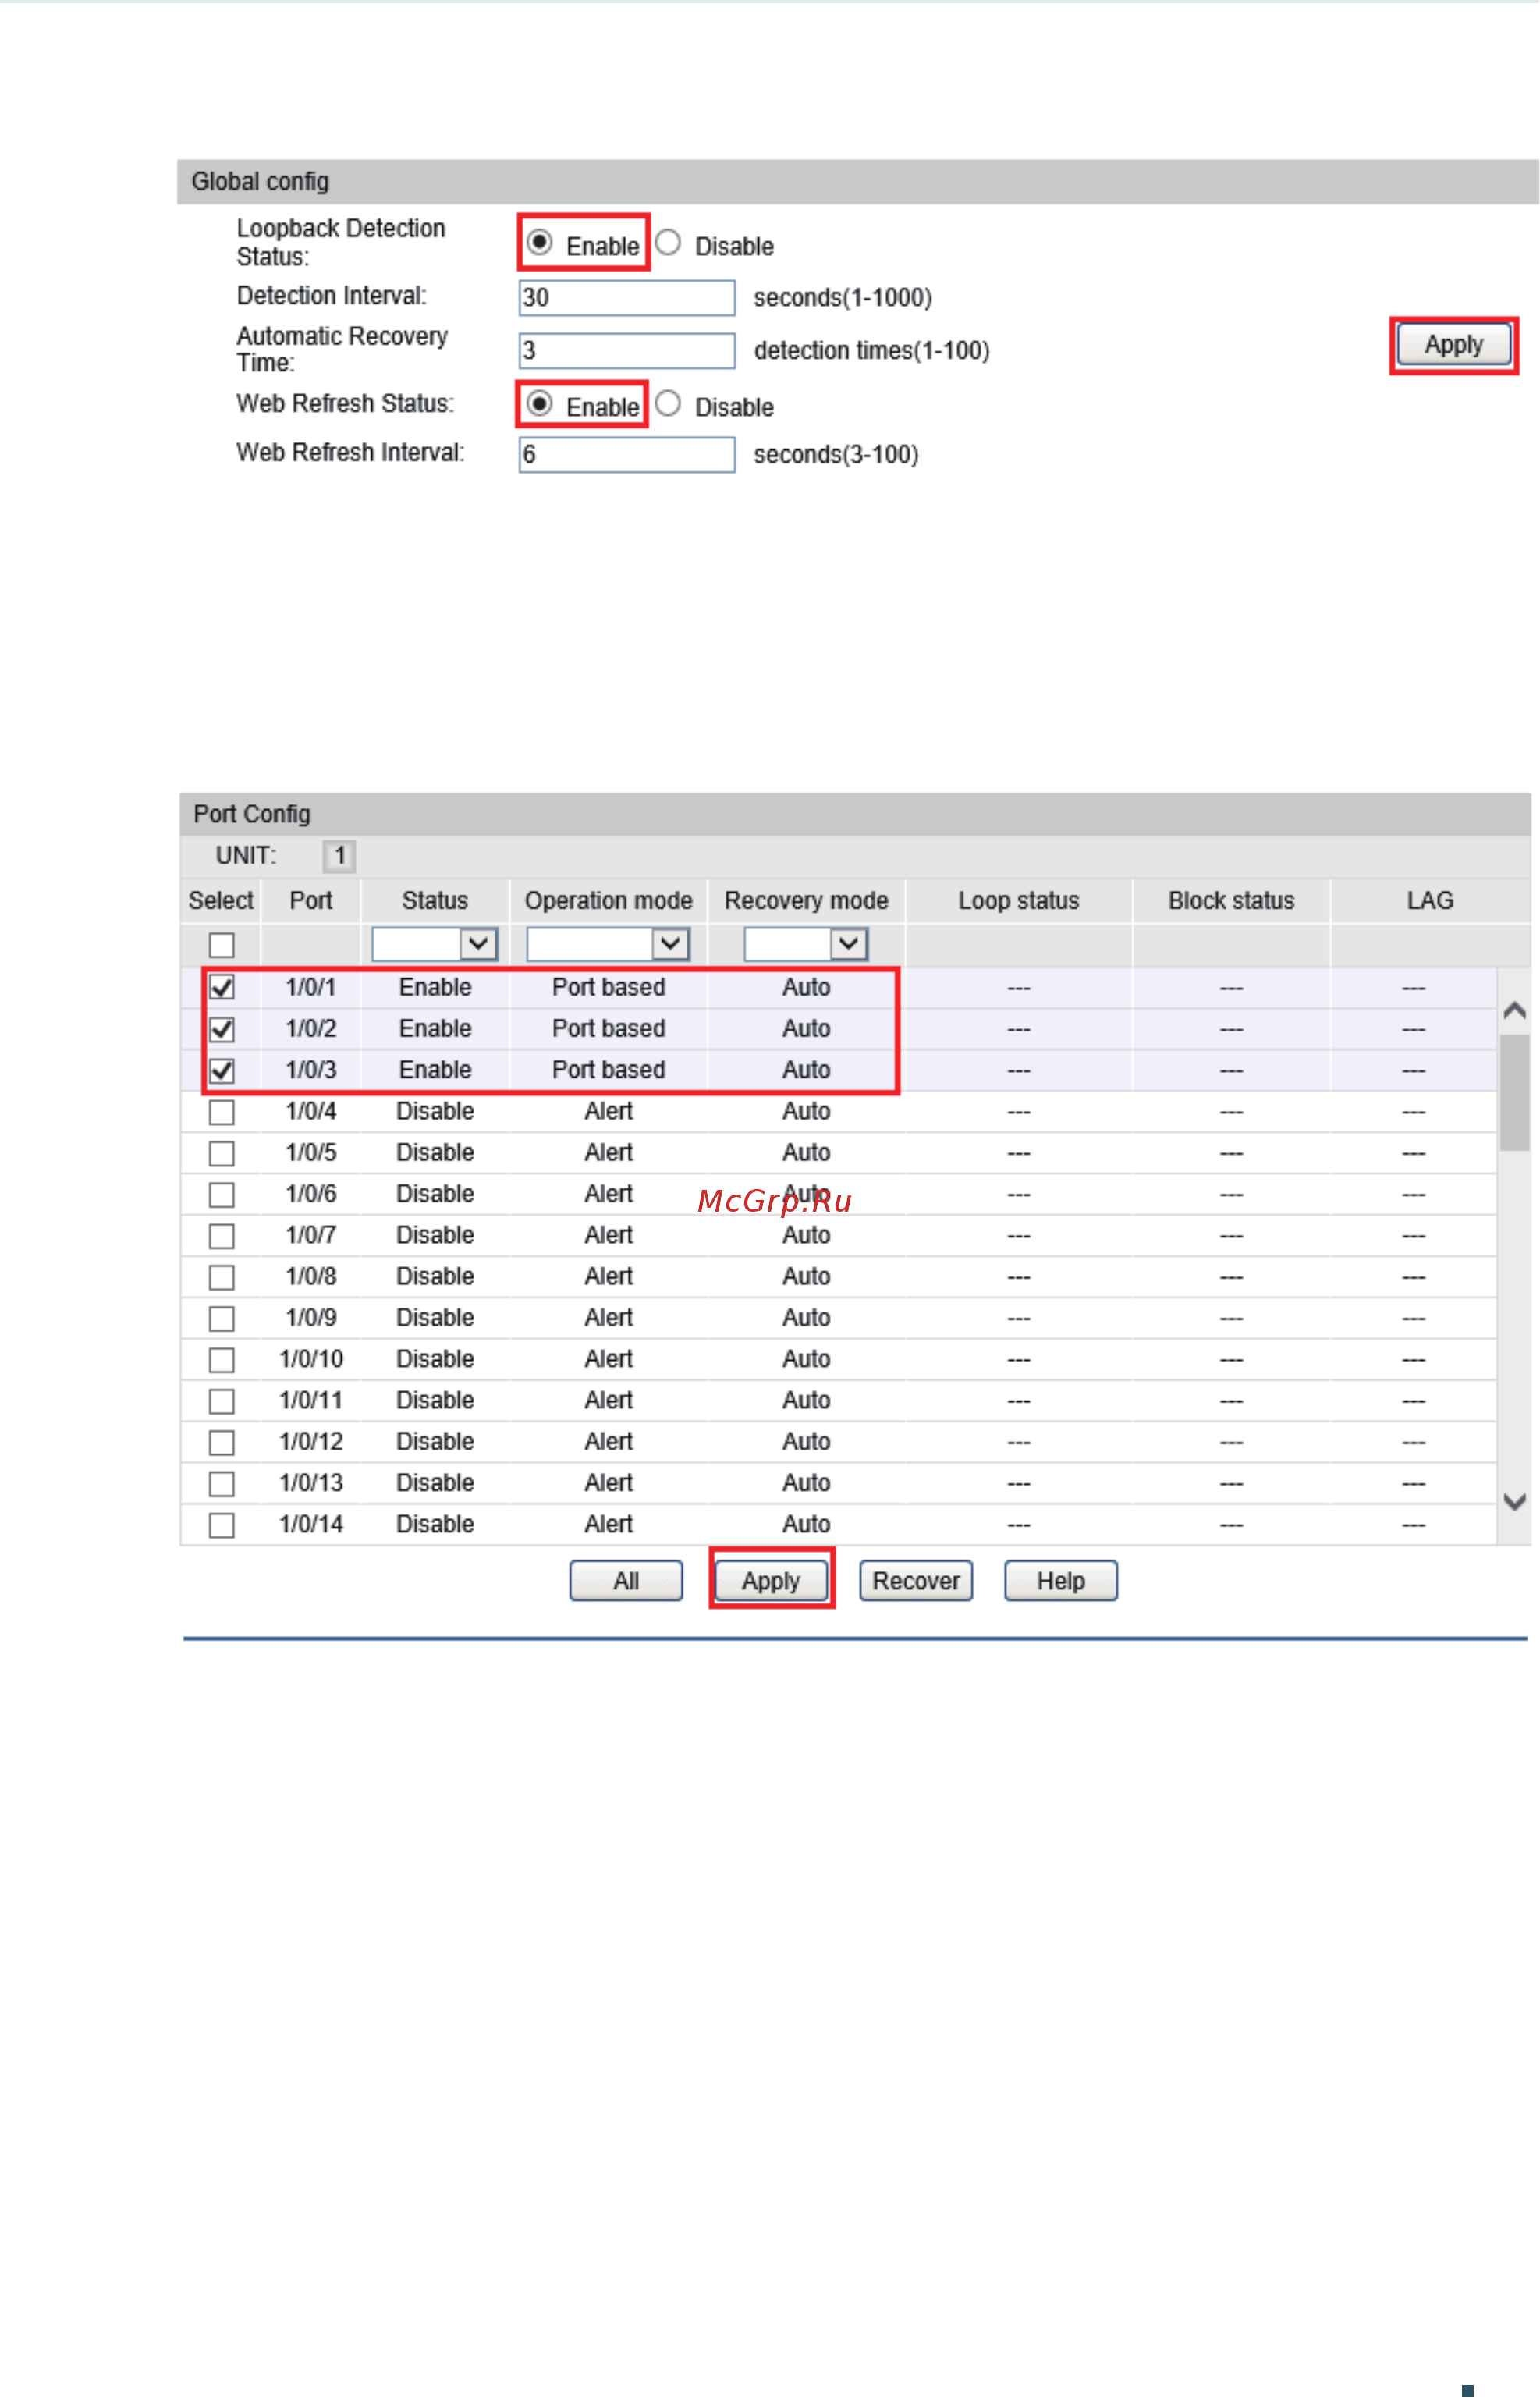Click the scroll down arrow of port table
This screenshot has height=2400, width=1540.
point(1514,1502)
